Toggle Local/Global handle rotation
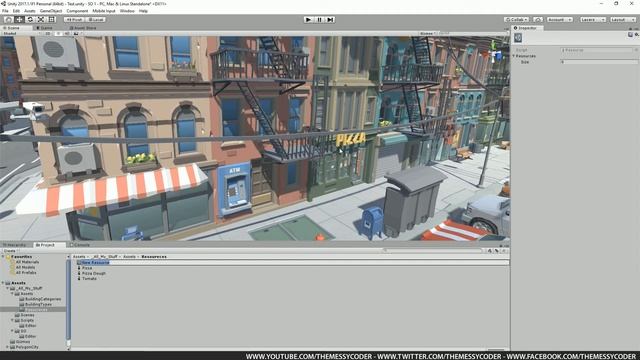The image size is (640, 360). (x=96, y=20)
